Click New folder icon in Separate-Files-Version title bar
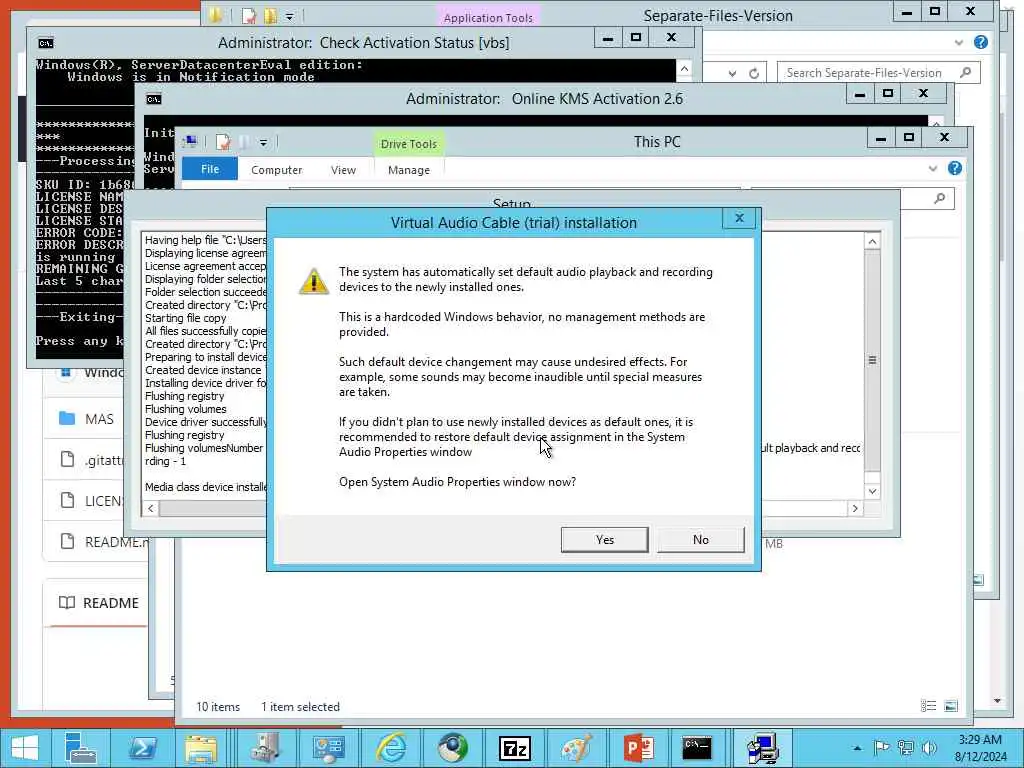Viewport: 1024px width, 768px height. [270, 15]
